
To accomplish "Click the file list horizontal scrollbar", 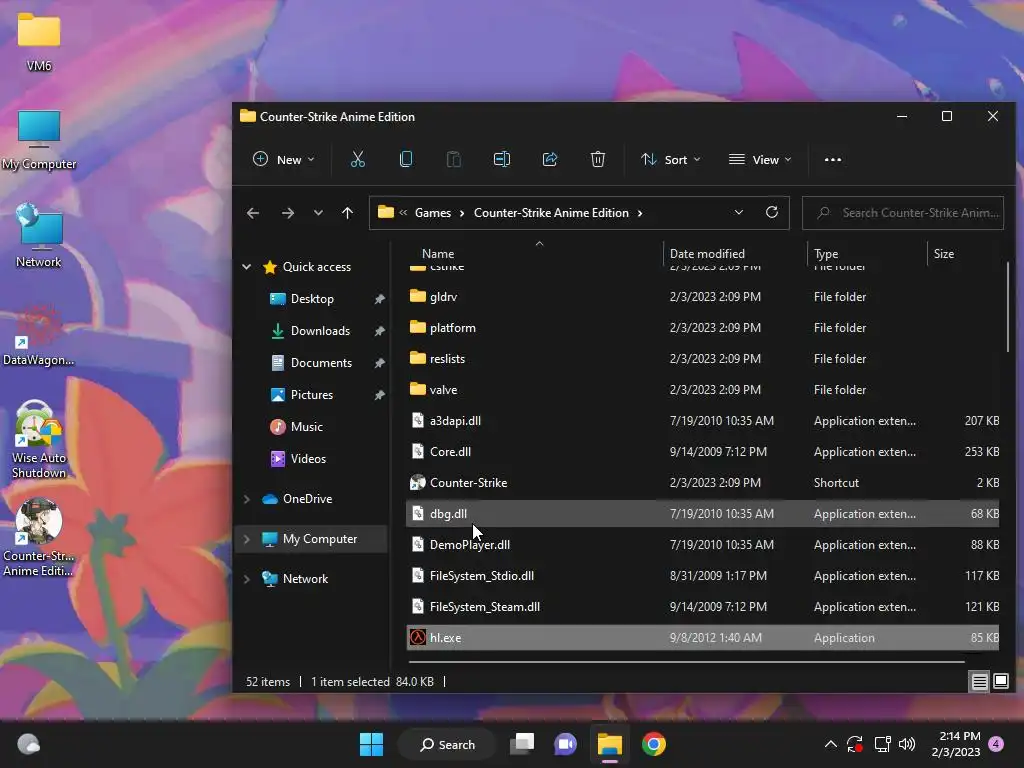I will [x=686, y=662].
